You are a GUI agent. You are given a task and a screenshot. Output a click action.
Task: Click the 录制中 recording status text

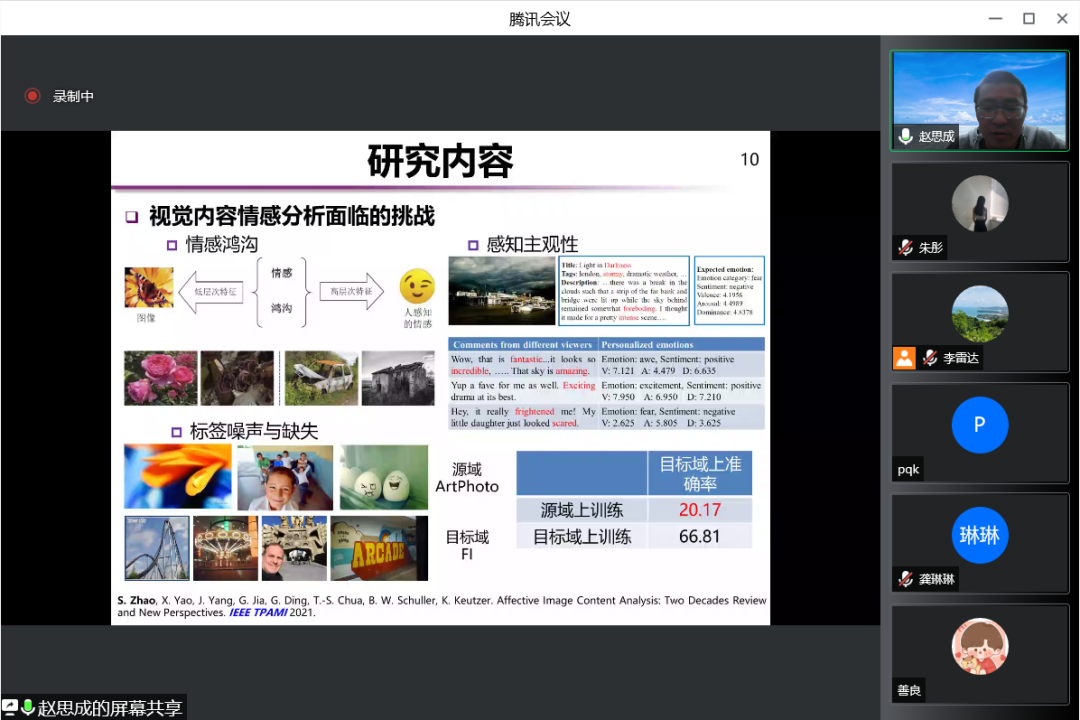pyautogui.click(x=73, y=96)
